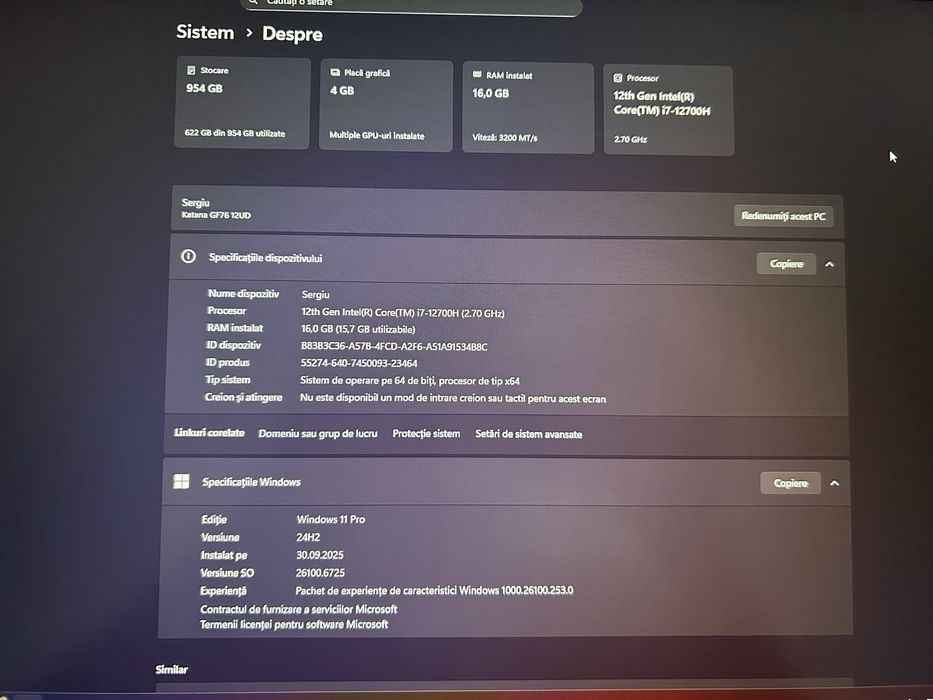The width and height of the screenshot is (933, 700).
Task: Open Contractul de furnizare a serviciilor Microsoft
Action: [x=299, y=609]
